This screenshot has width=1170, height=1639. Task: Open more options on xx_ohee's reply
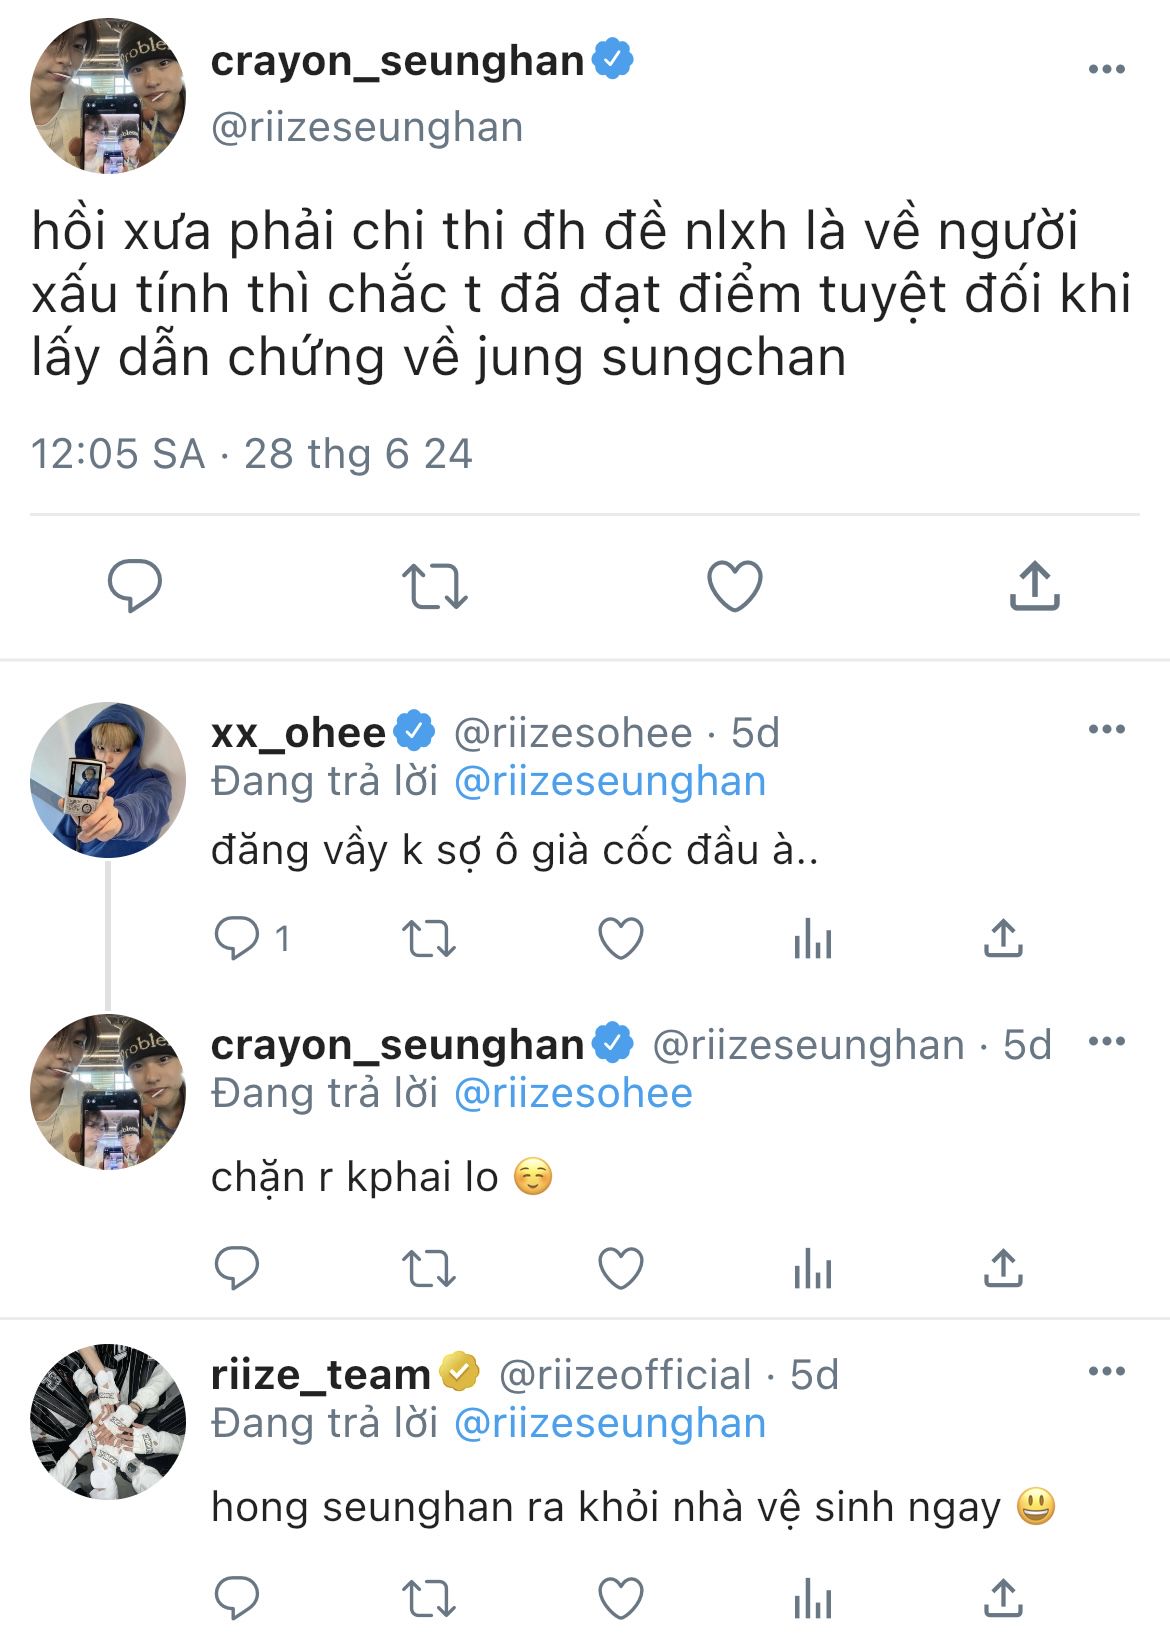(1106, 729)
